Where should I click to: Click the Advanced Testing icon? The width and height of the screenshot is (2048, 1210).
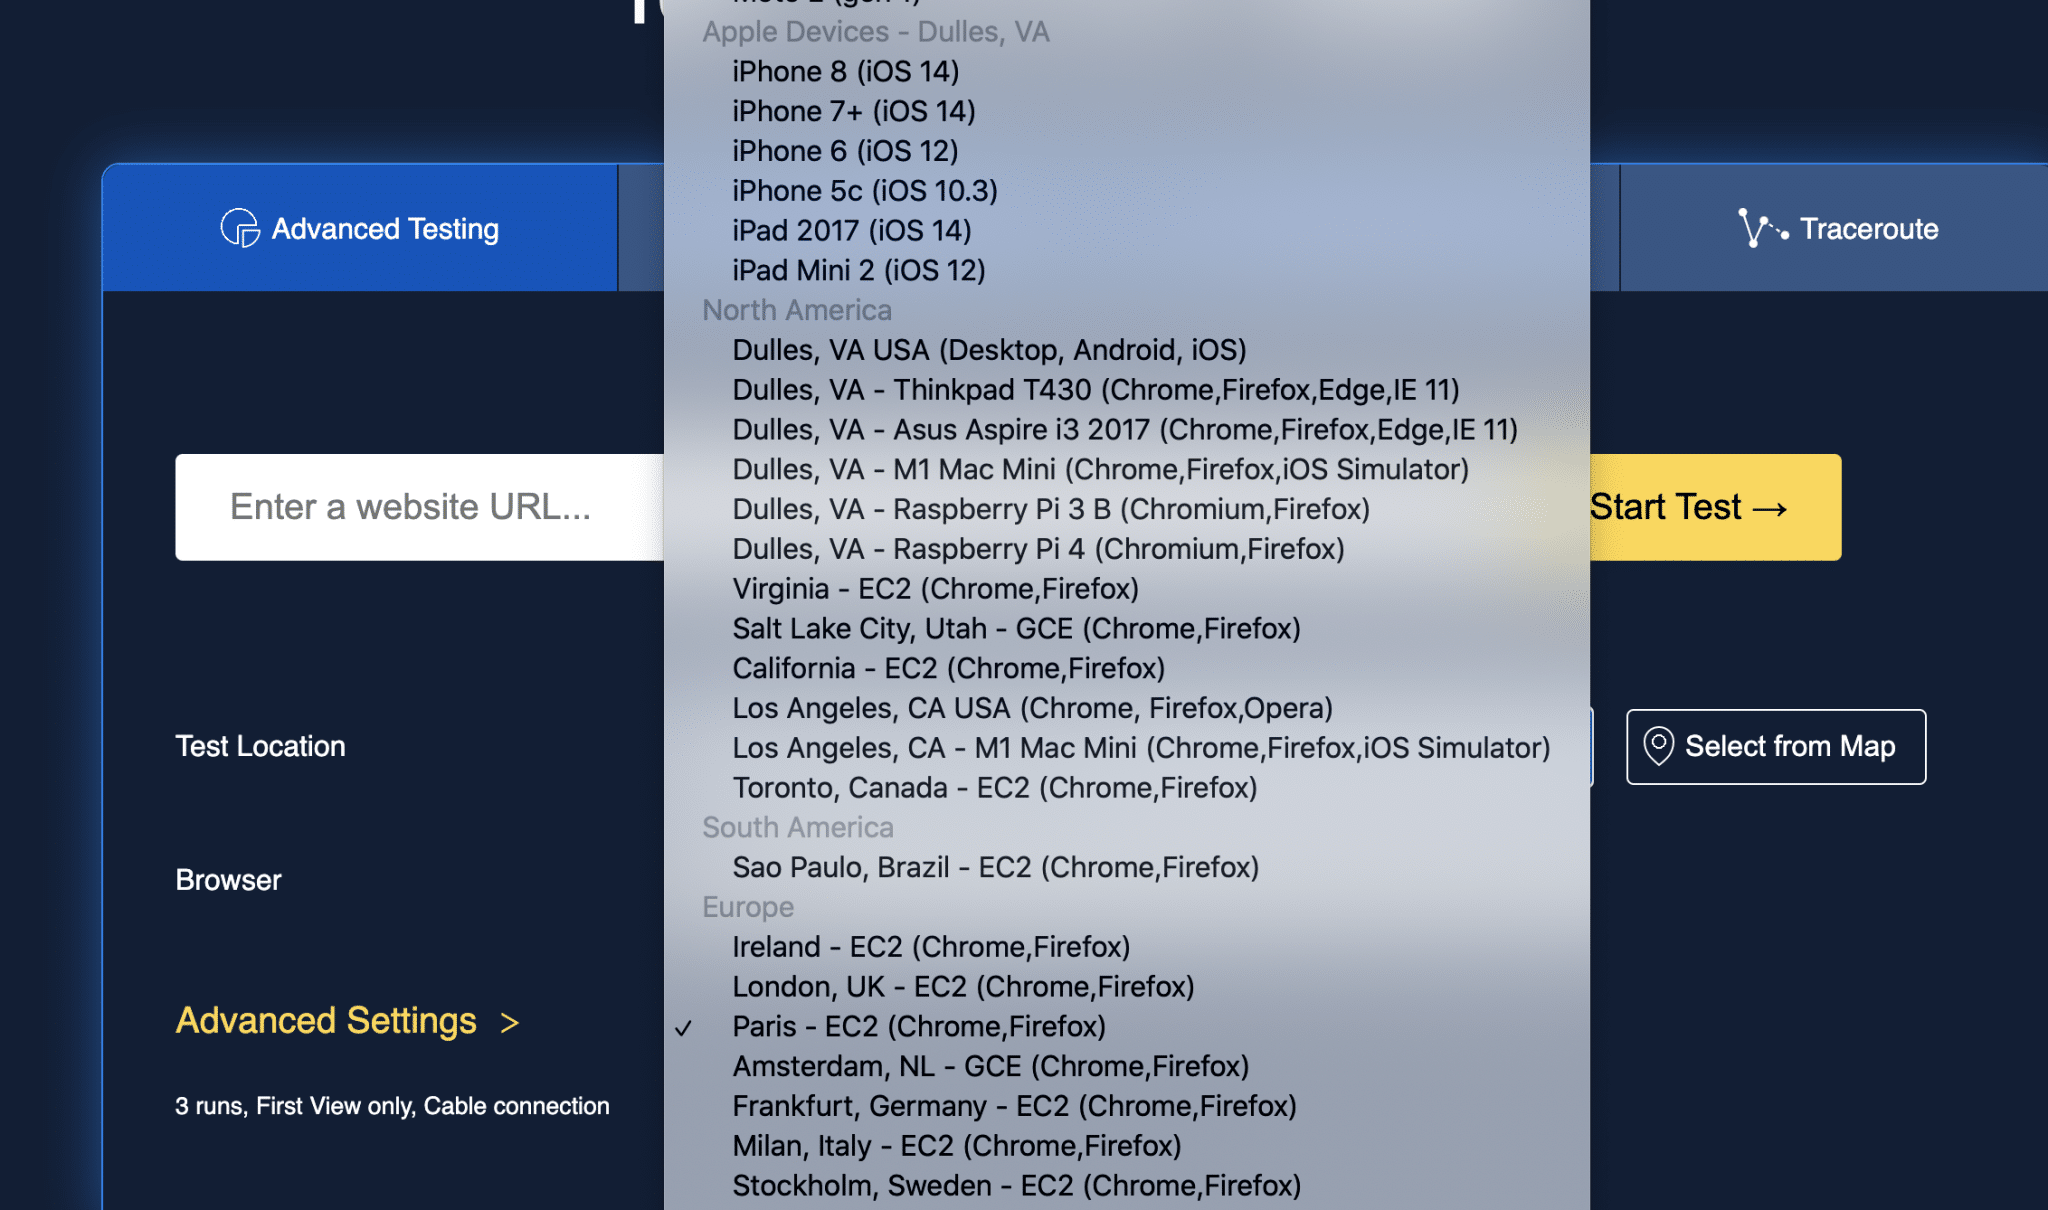click(x=235, y=228)
